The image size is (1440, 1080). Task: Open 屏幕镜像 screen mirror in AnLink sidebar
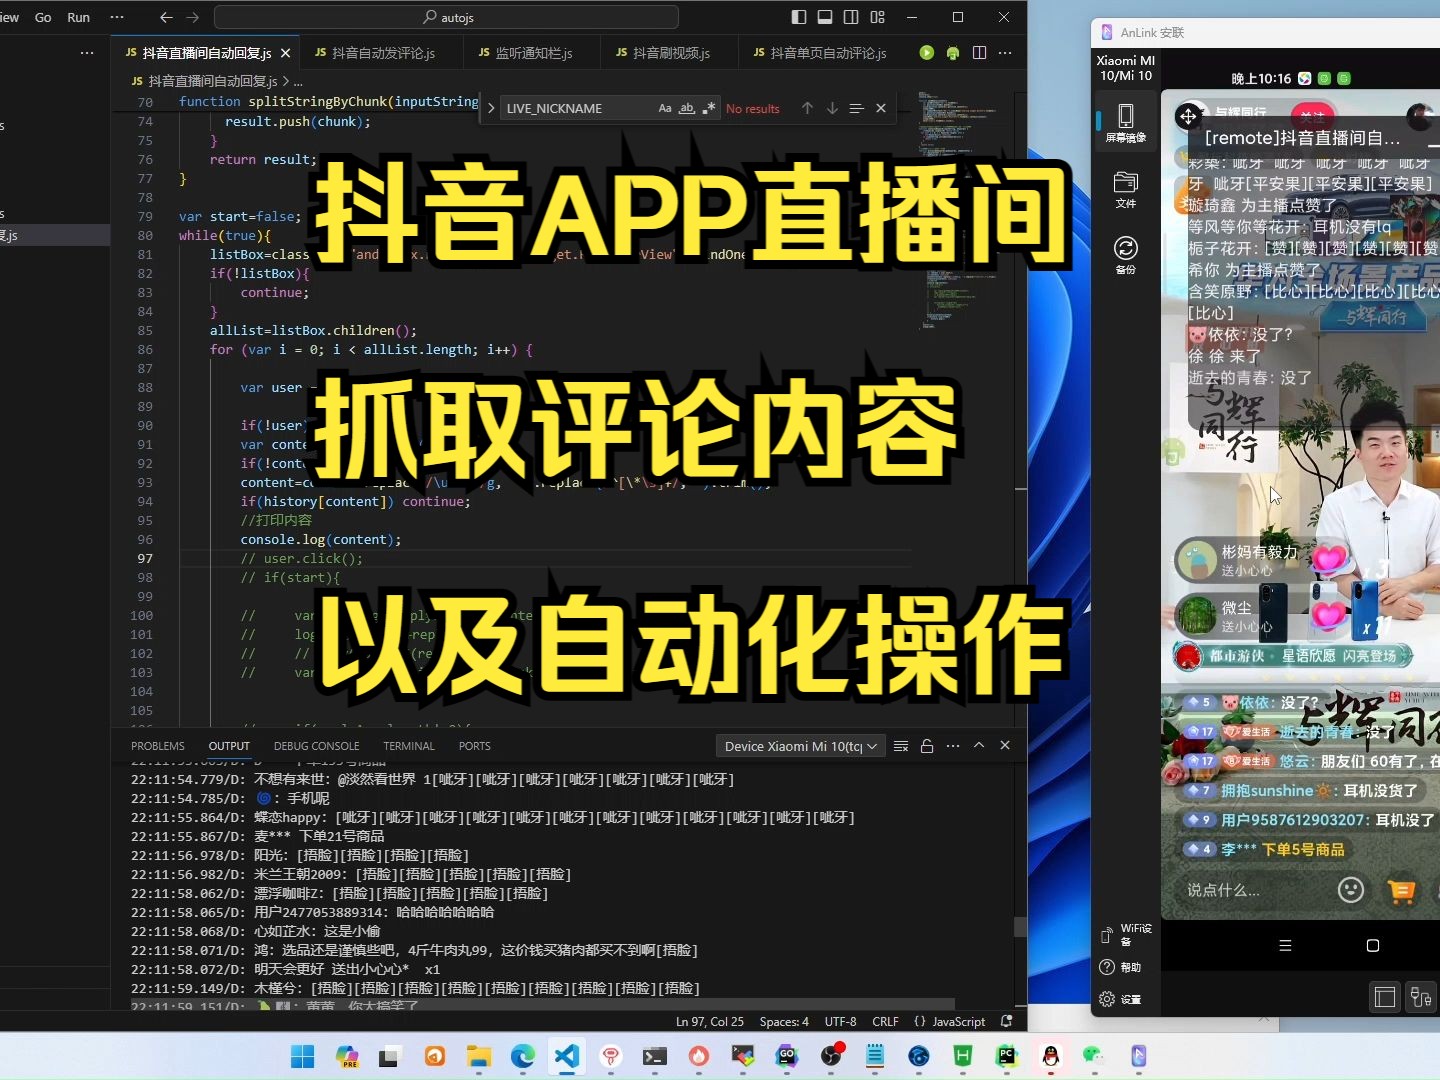pos(1126,123)
